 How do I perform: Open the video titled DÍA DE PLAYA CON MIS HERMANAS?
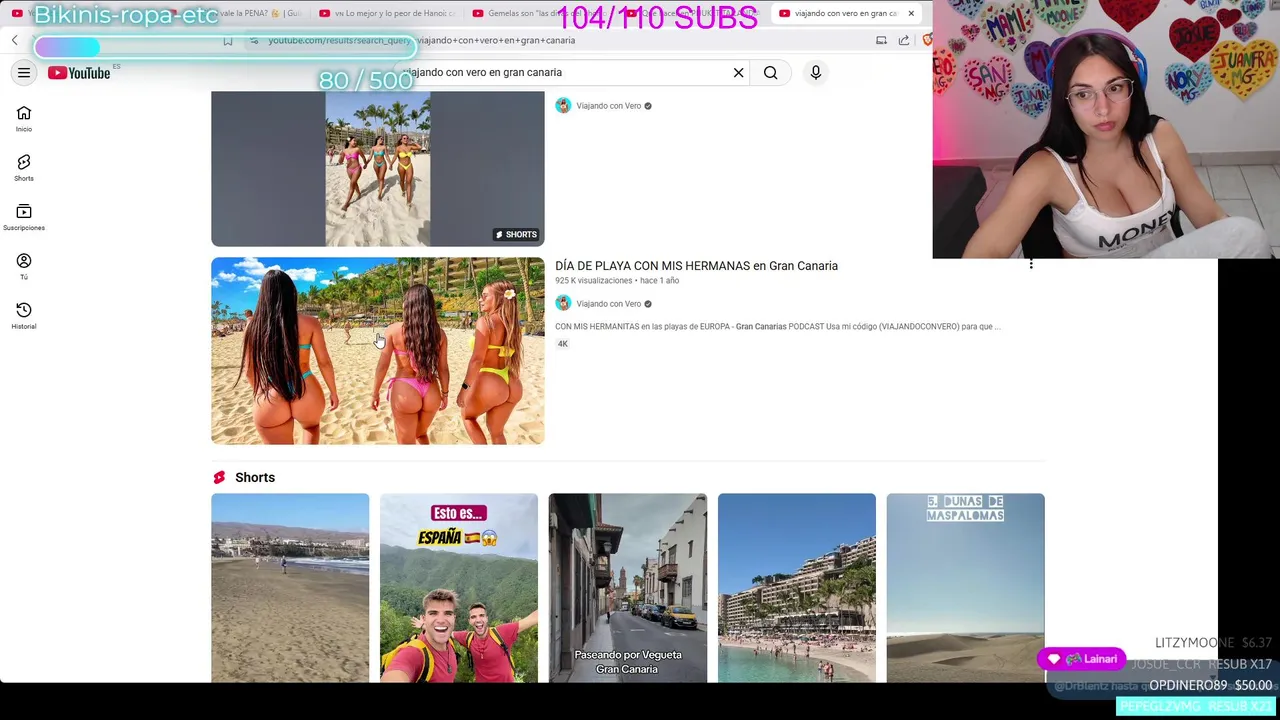[x=696, y=266]
